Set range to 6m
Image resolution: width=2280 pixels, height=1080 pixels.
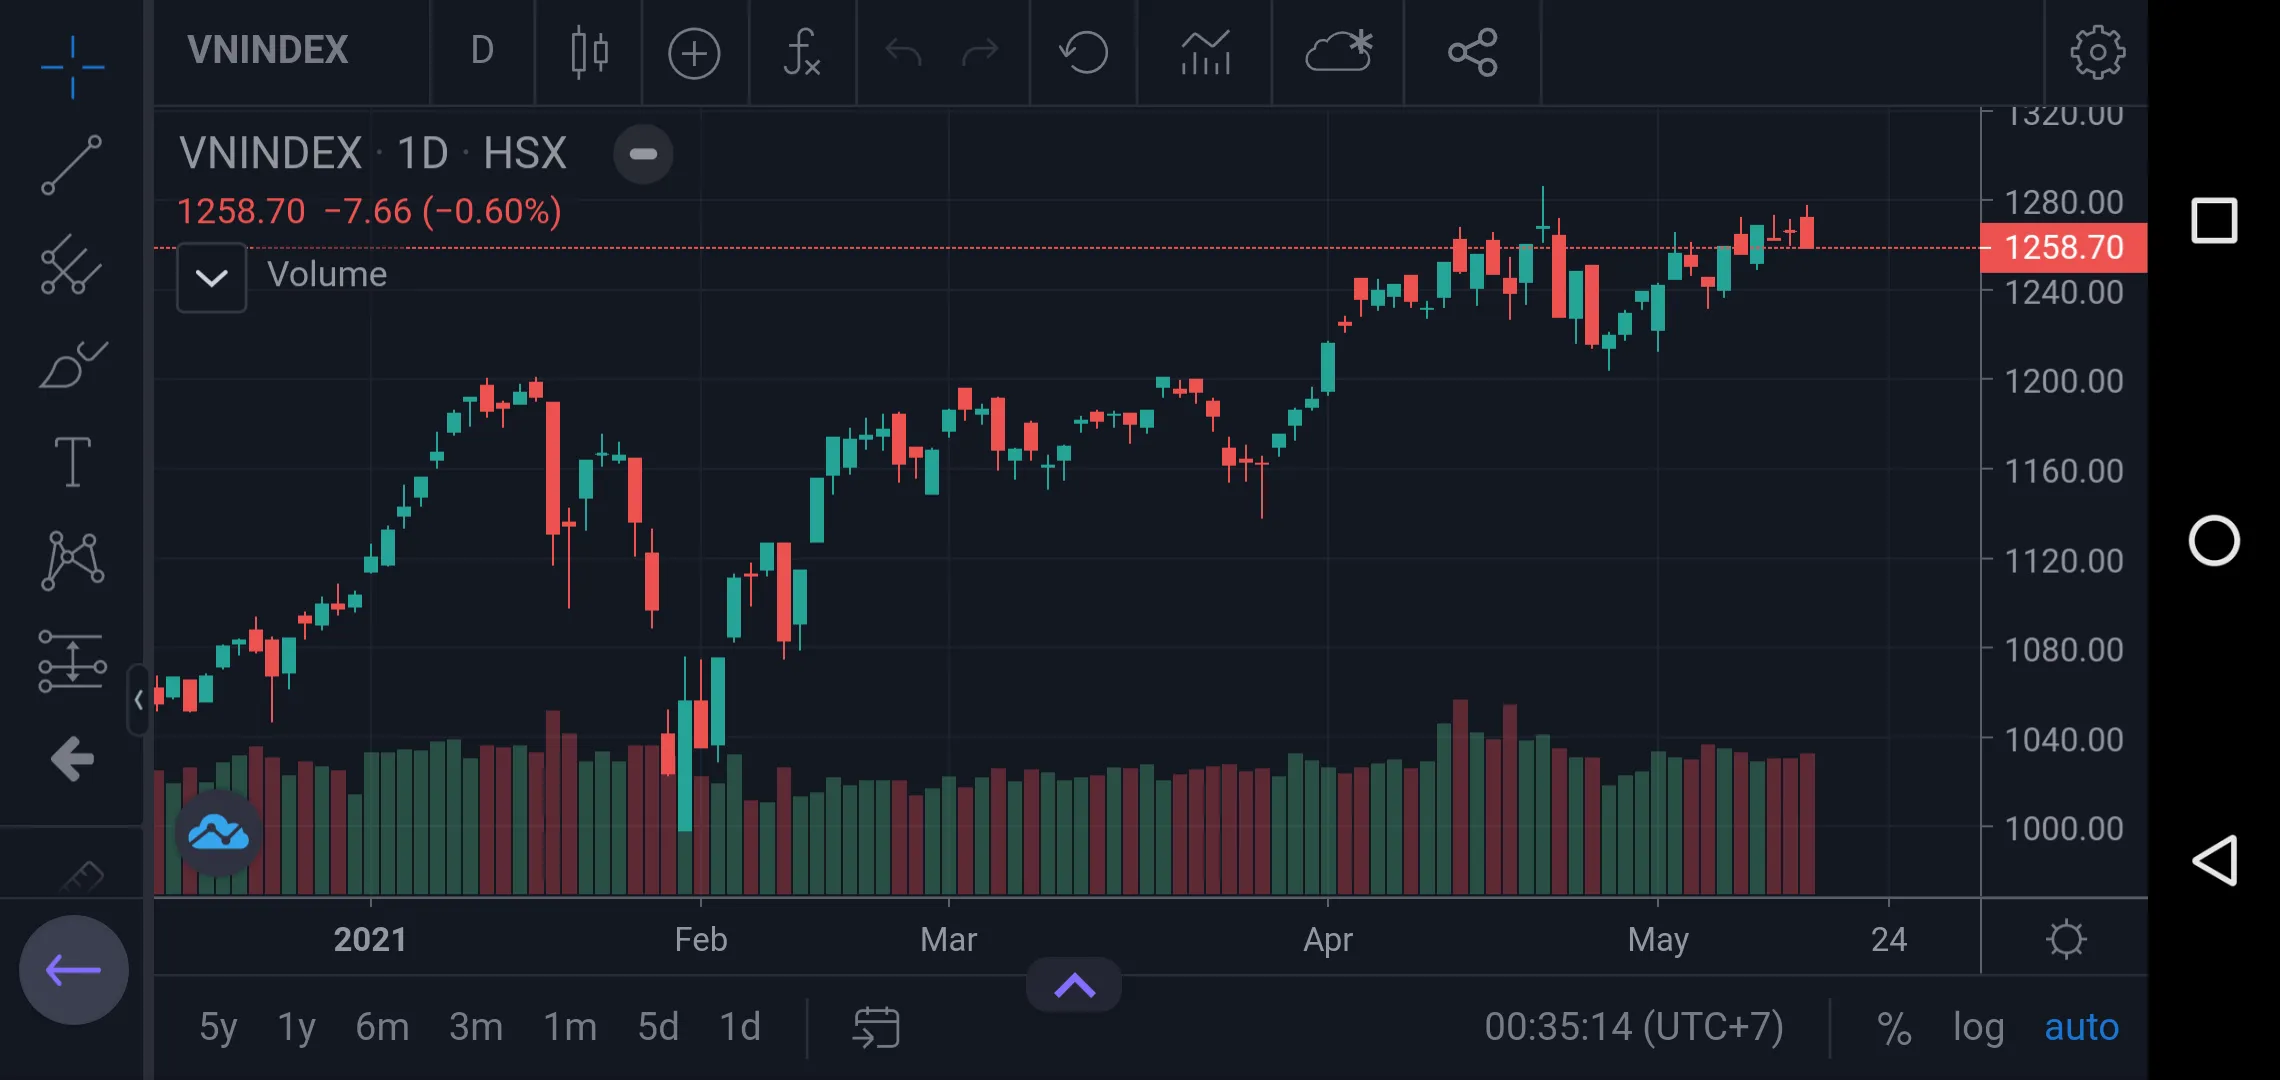point(382,1027)
